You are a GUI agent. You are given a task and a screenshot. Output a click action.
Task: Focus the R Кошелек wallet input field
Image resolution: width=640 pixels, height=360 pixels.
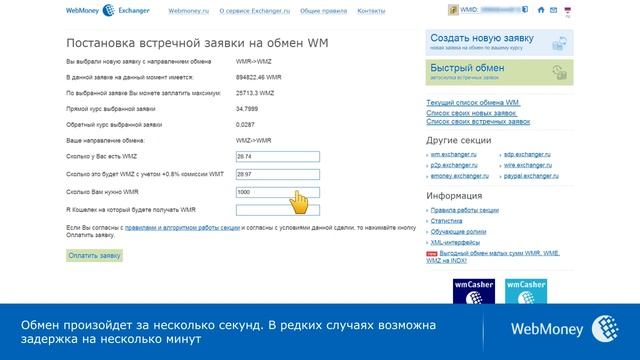pyautogui.click(x=278, y=210)
